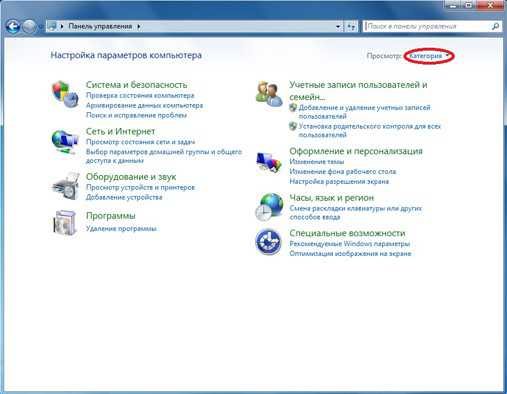Click the Оформление и персонализация monitor icon
The width and height of the screenshot is (507, 394).
269,163
